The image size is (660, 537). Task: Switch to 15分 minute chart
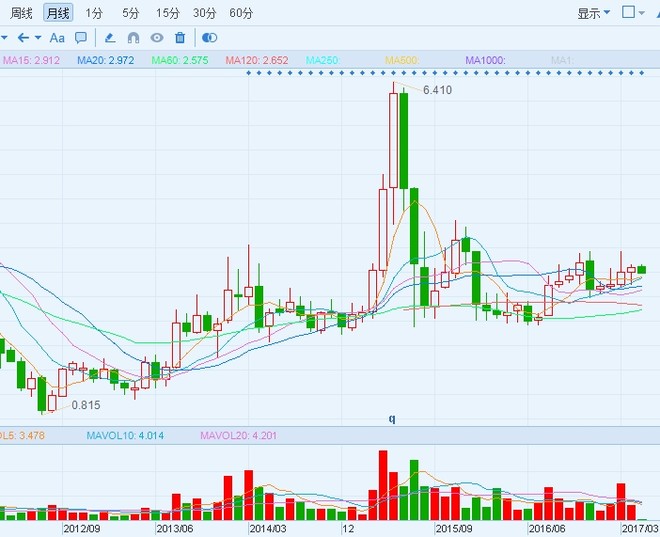tap(168, 13)
